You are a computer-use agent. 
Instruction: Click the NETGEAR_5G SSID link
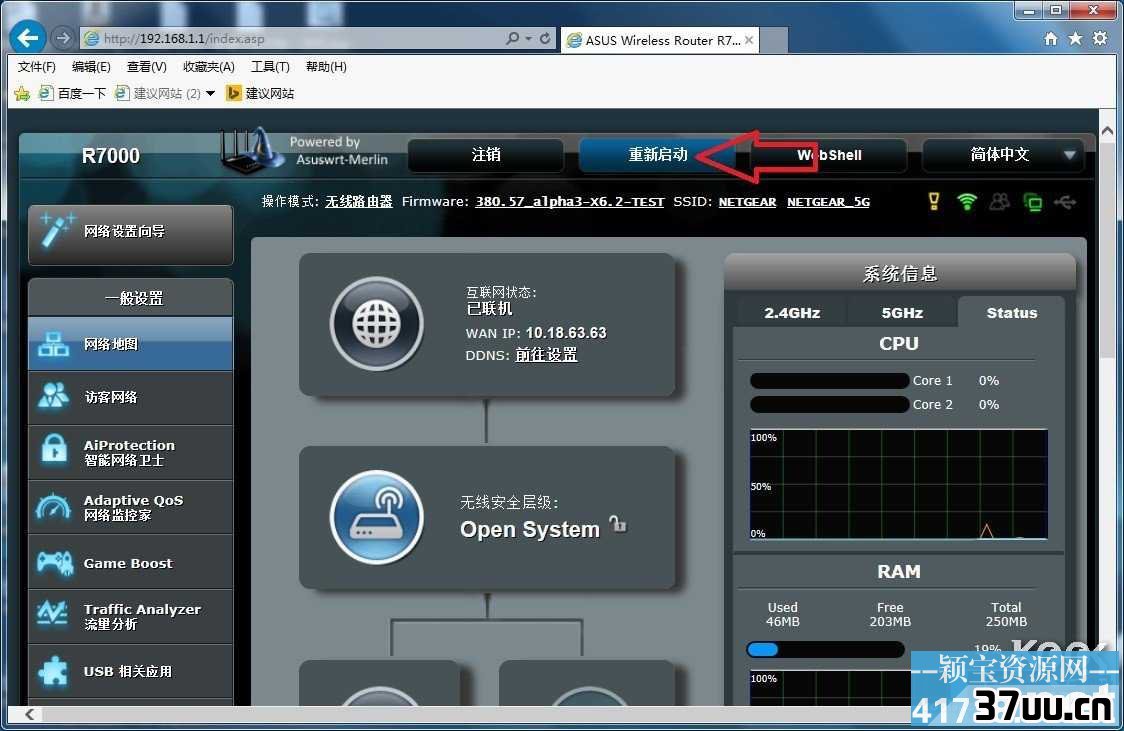click(x=828, y=202)
